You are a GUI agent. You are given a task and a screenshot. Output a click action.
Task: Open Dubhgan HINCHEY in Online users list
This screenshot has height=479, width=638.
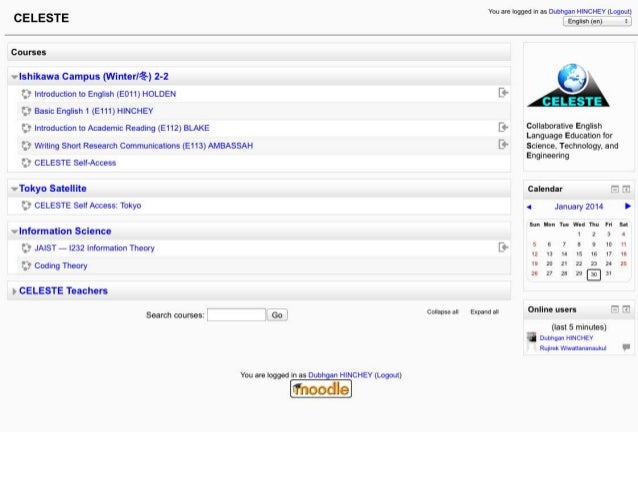coord(566,338)
